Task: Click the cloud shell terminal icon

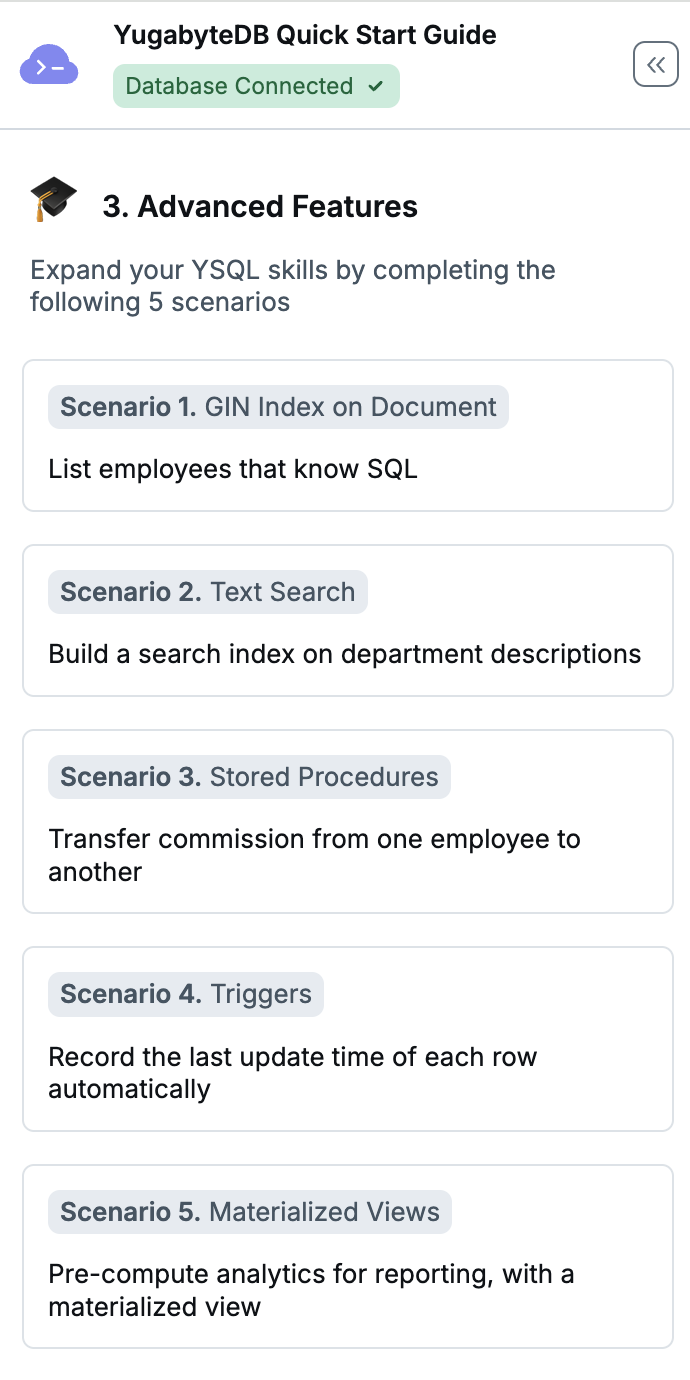Action: [49, 66]
